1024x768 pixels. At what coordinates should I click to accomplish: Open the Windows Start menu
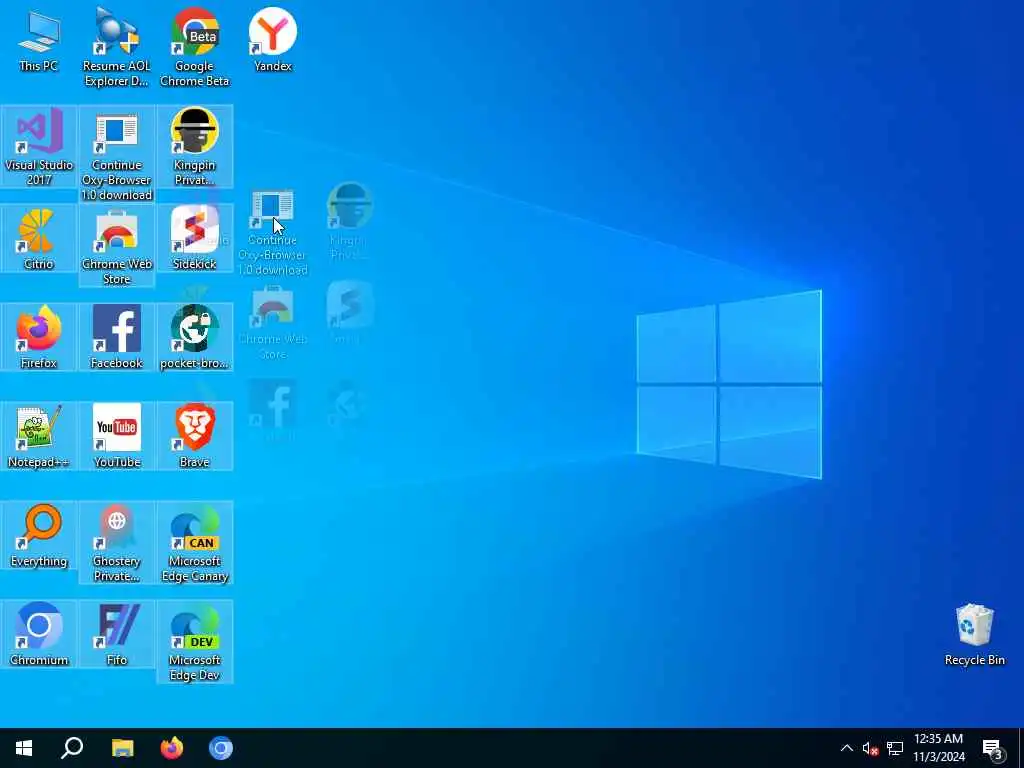[x=24, y=748]
